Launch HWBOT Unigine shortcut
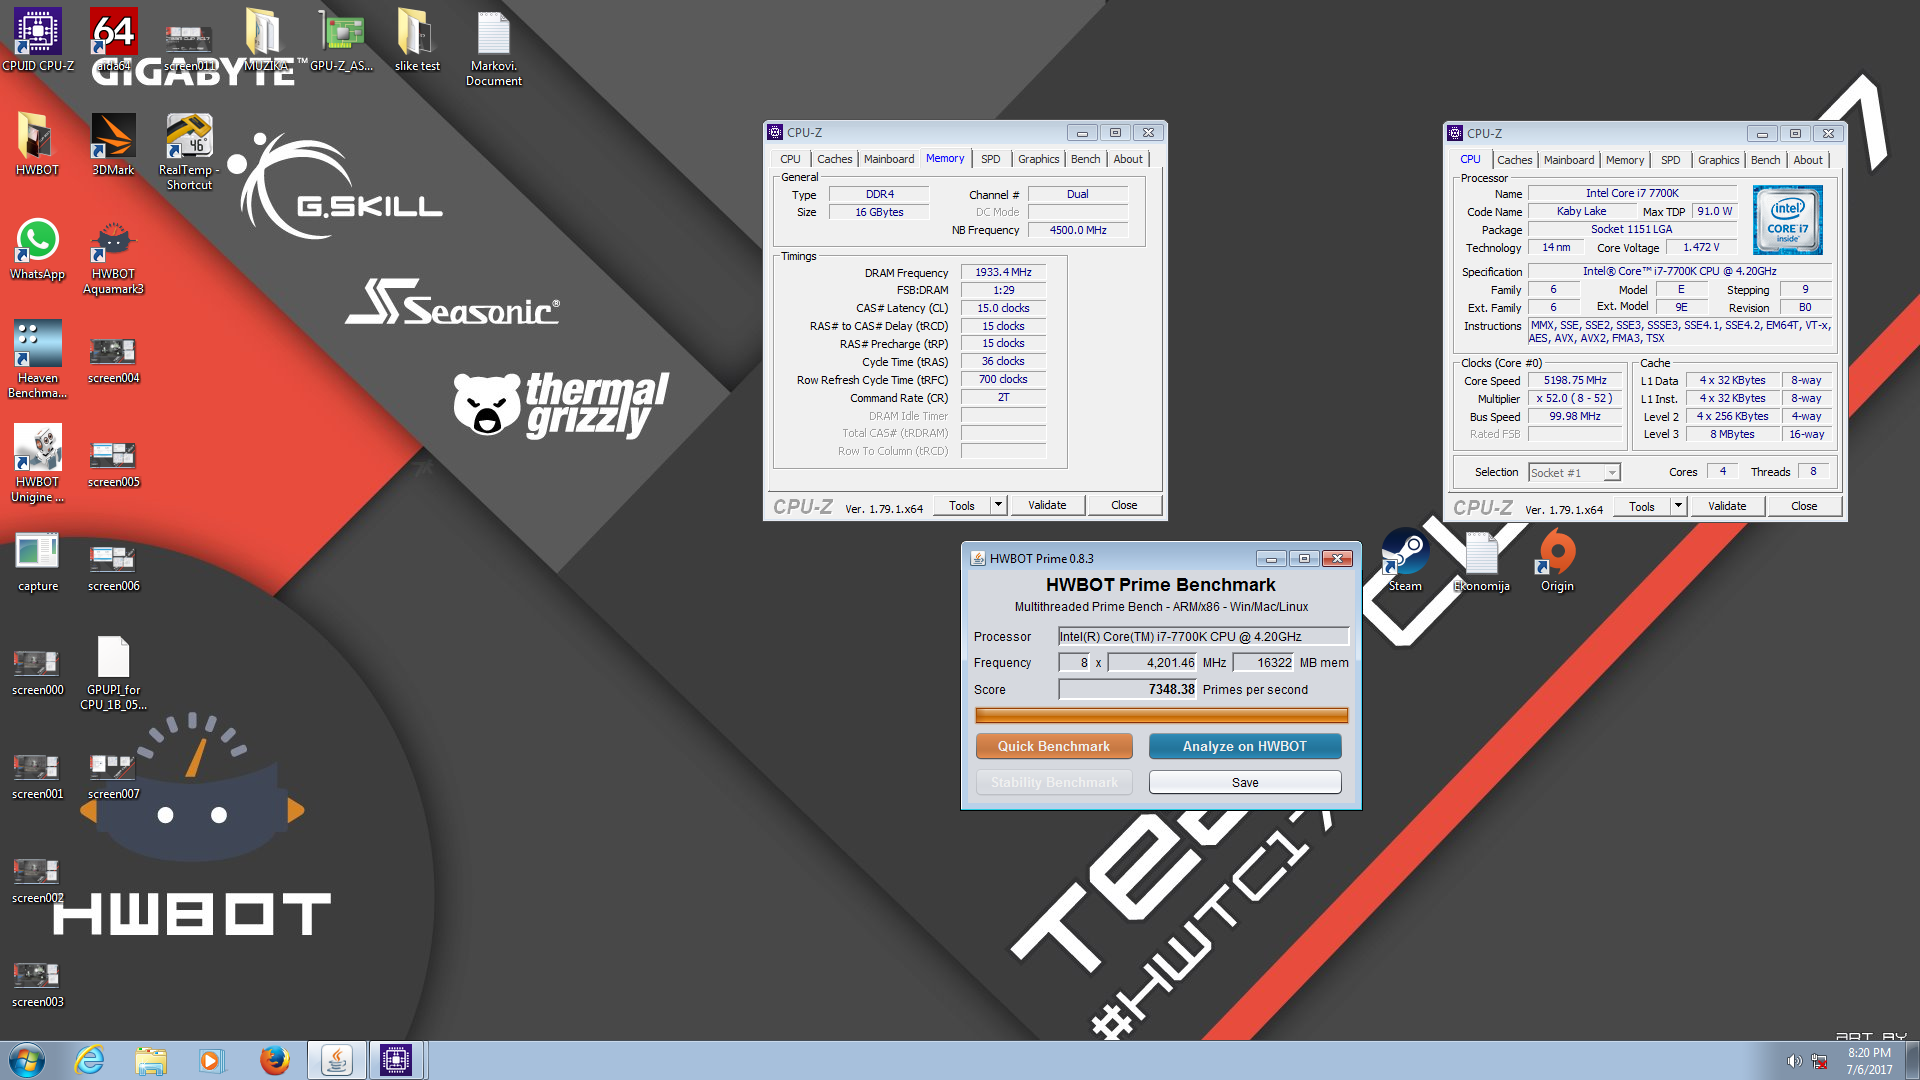The image size is (1920, 1080). click(37, 464)
